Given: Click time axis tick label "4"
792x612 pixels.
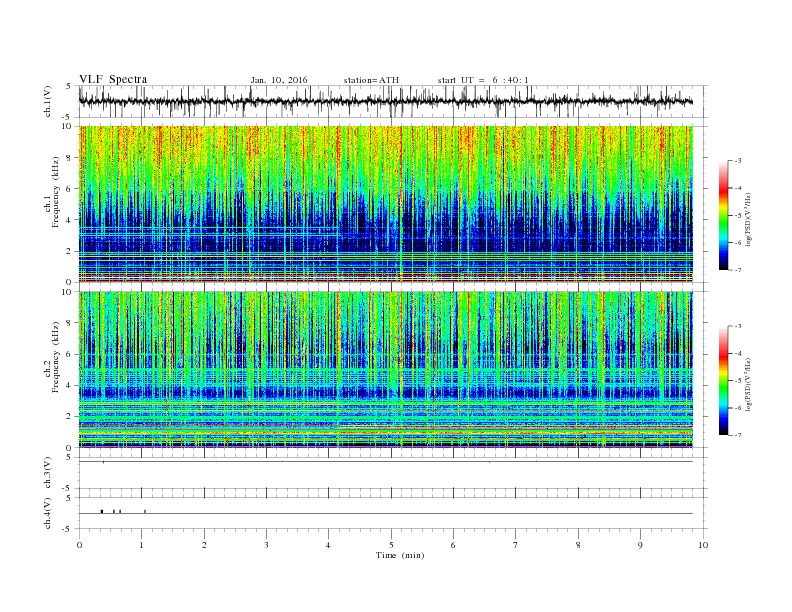Looking at the screenshot, I should point(328,545).
